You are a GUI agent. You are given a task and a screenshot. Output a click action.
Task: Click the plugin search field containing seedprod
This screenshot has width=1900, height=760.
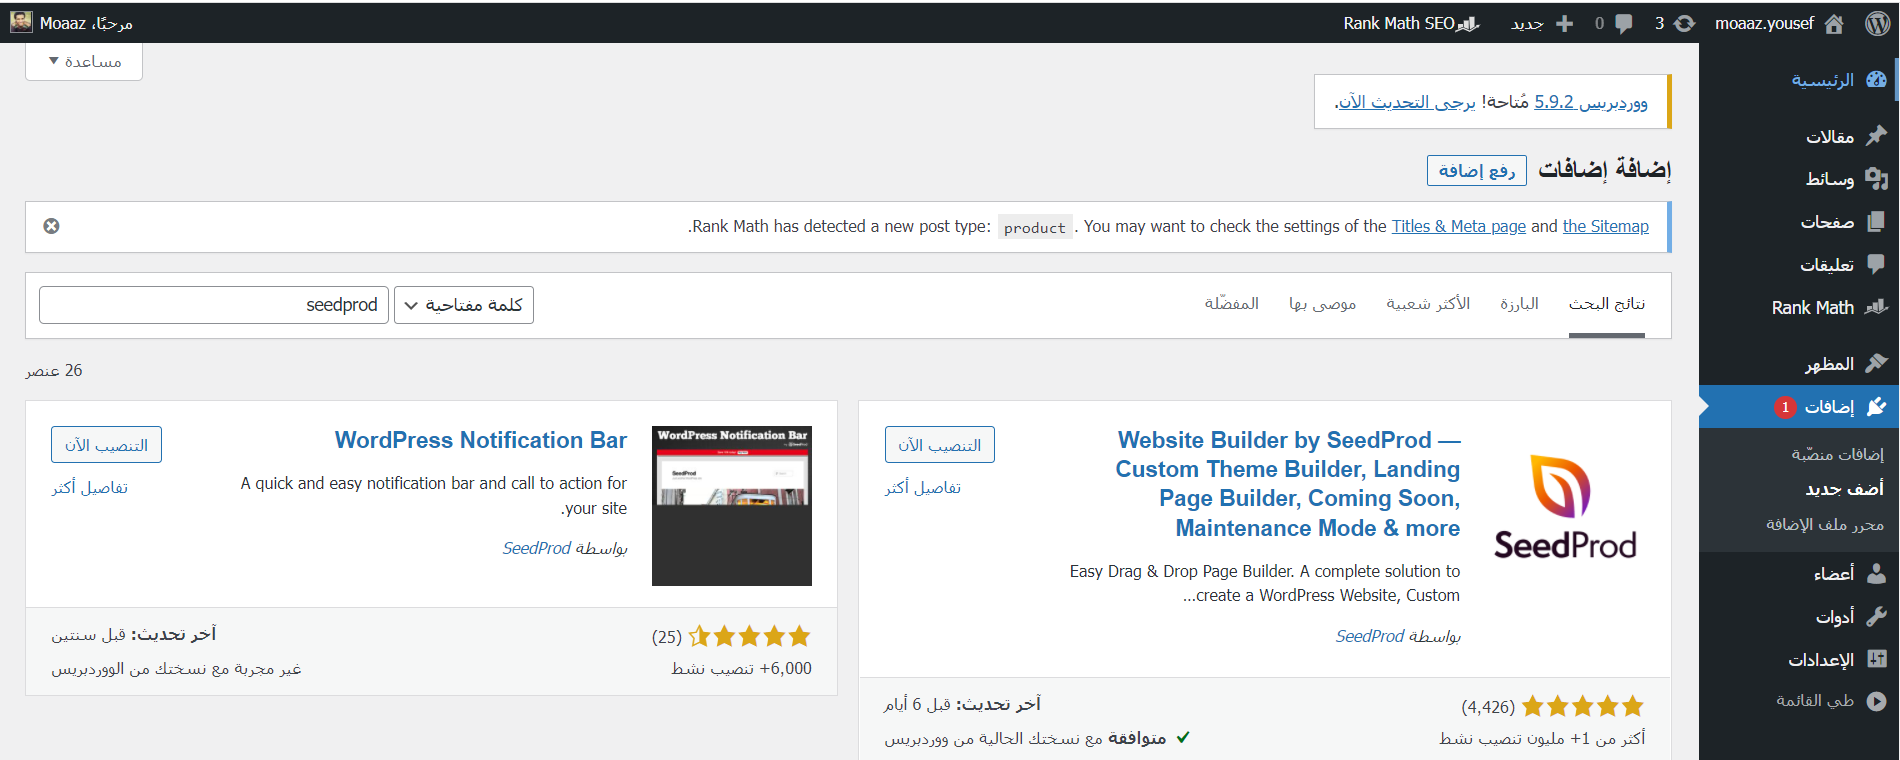click(214, 305)
